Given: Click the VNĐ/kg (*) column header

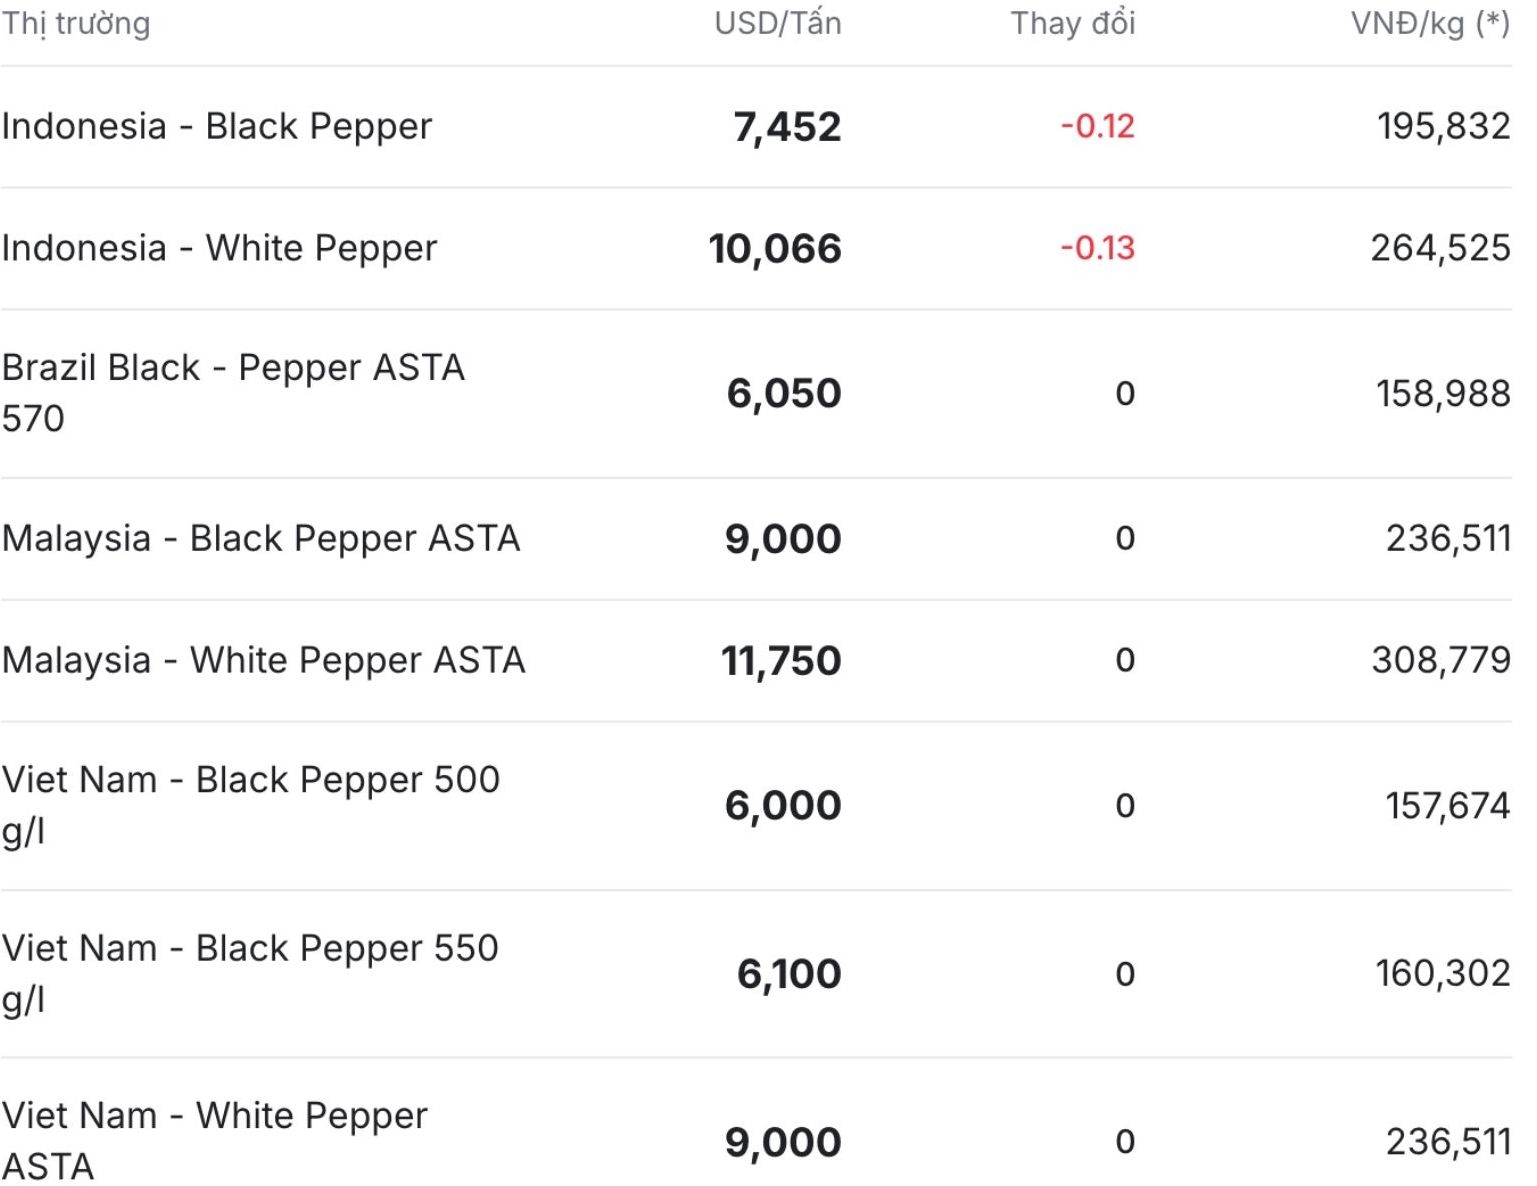Looking at the screenshot, I should (1430, 23).
